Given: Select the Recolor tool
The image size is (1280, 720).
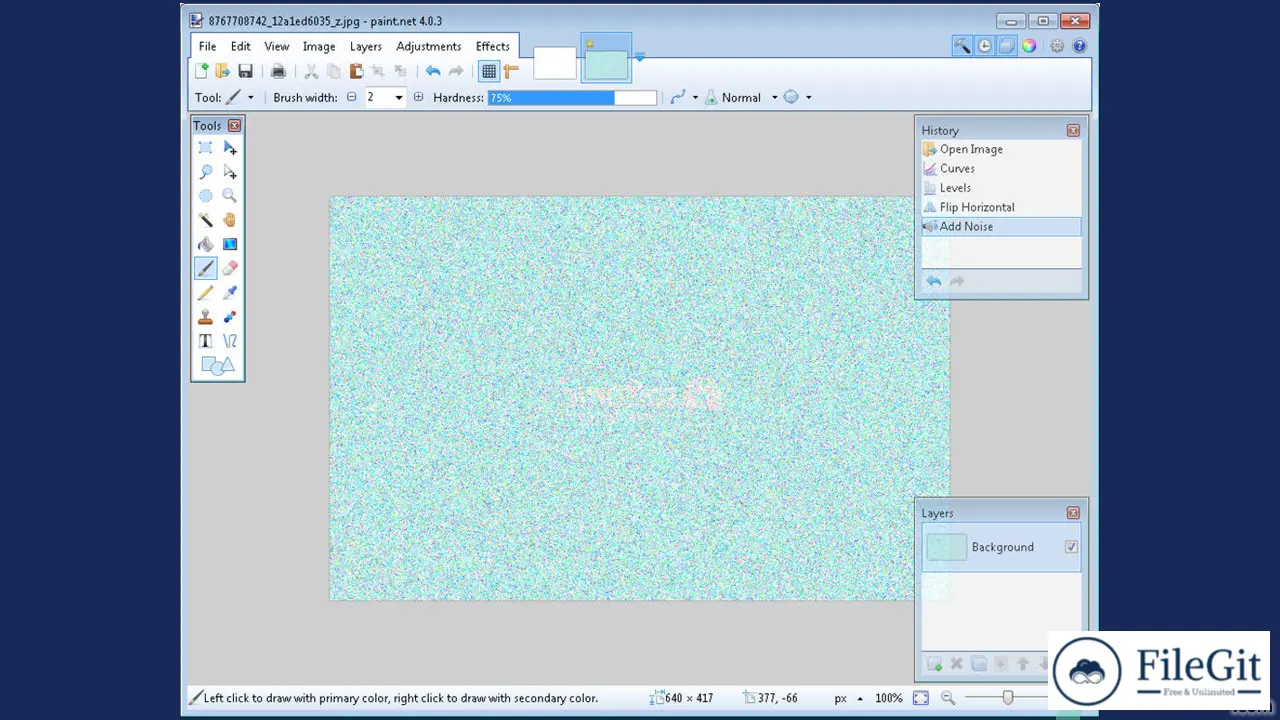Looking at the screenshot, I should pyautogui.click(x=230, y=316).
